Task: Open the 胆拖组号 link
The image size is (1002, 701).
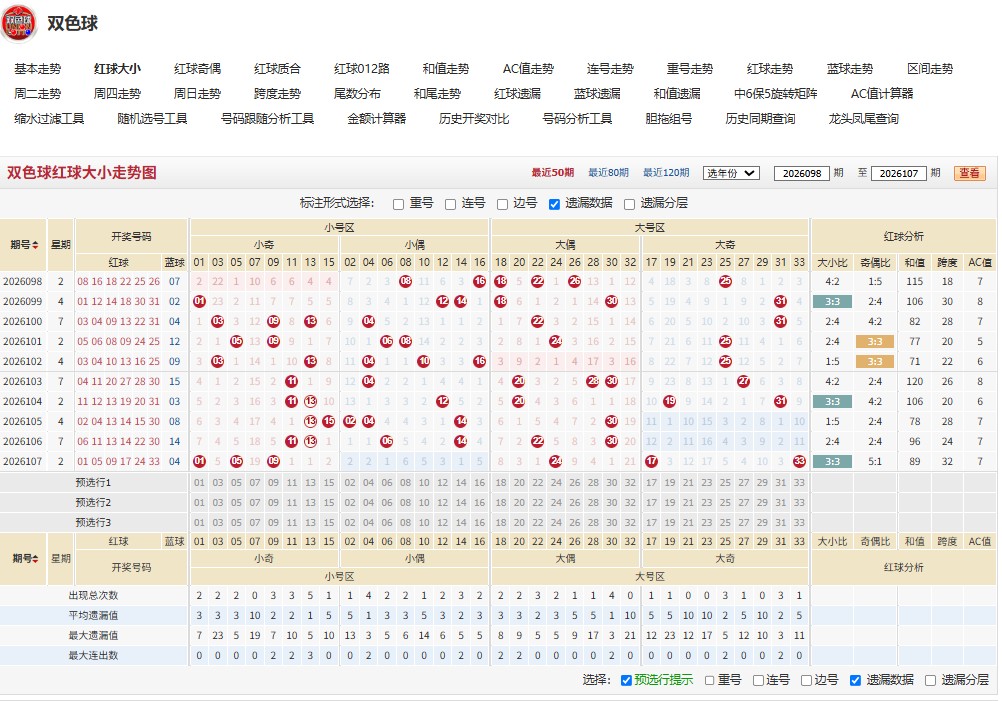Action: pyautogui.click(x=668, y=119)
